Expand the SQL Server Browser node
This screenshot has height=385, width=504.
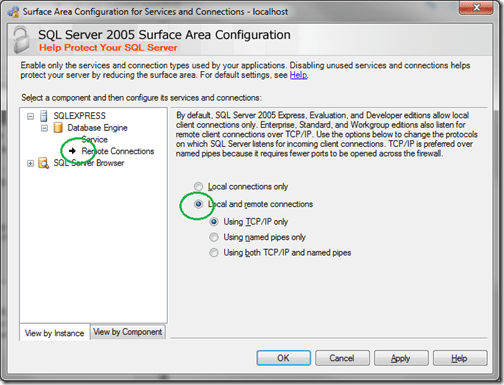[x=30, y=163]
